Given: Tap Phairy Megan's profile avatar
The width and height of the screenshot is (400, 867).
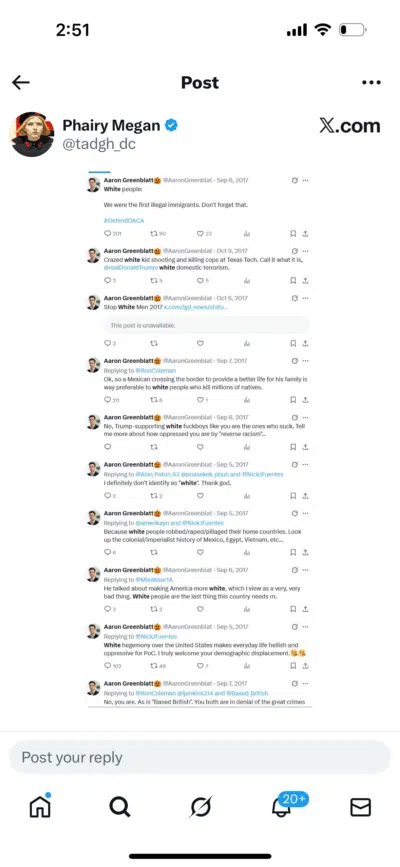Looking at the screenshot, I should (32, 134).
